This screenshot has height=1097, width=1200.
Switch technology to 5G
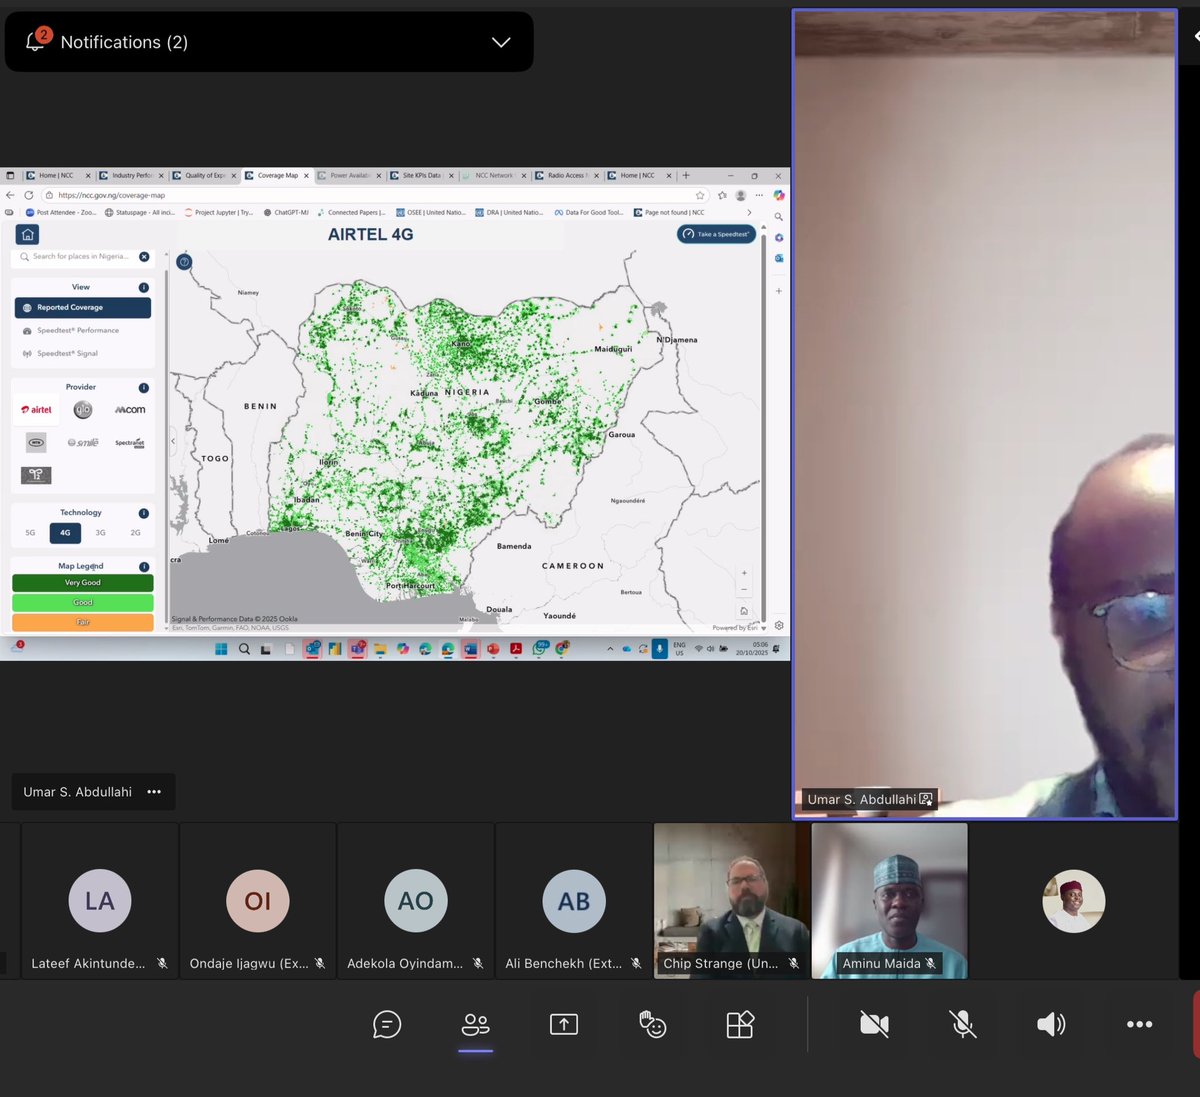pyautogui.click(x=30, y=533)
